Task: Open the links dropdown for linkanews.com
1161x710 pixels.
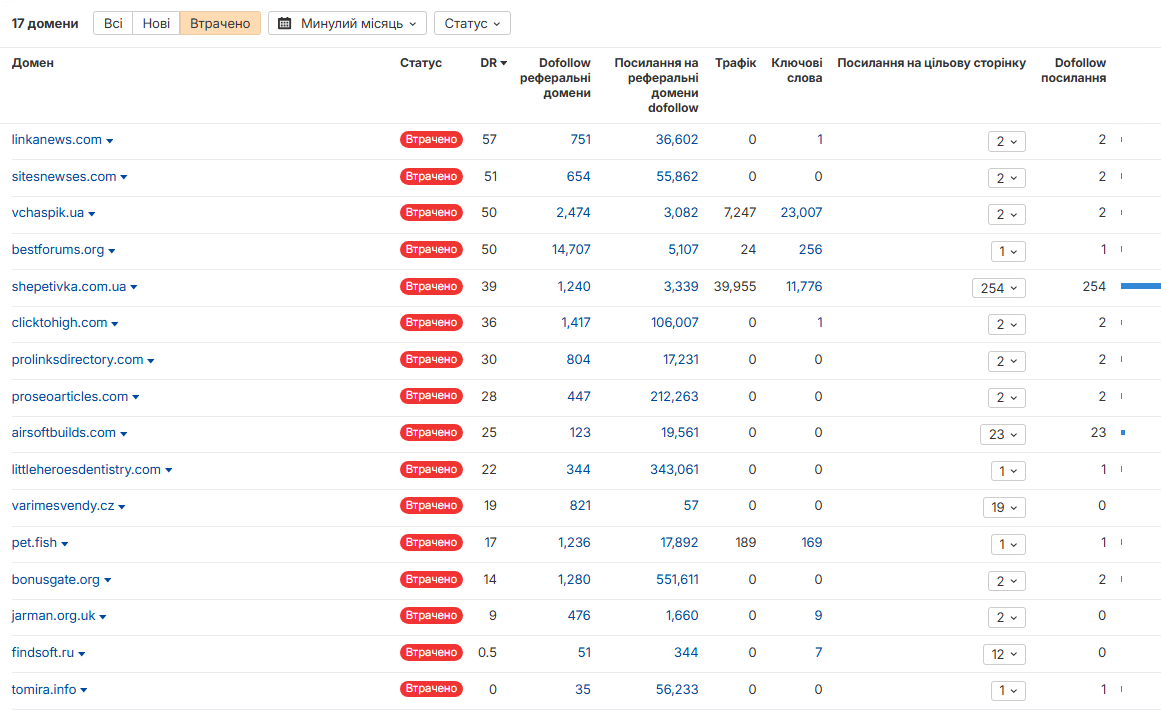Action: click(1007, 141)
